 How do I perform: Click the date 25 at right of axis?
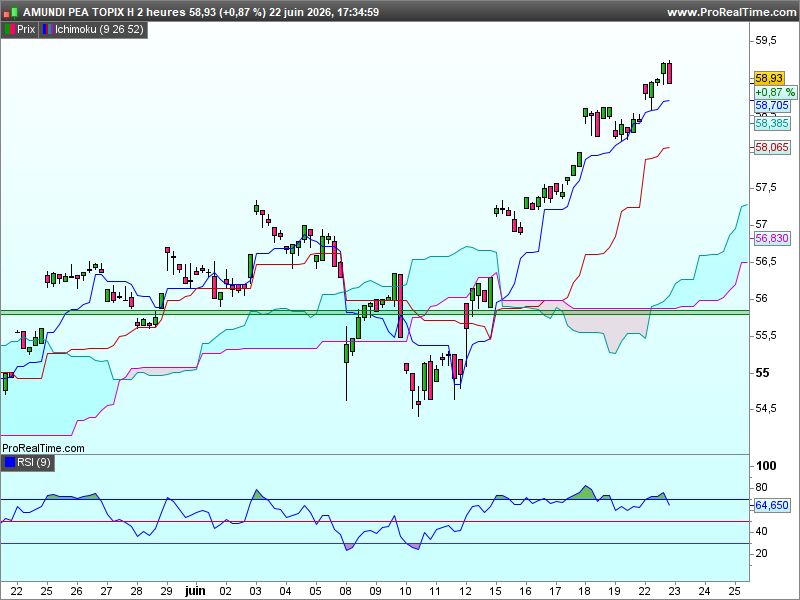click(734, 591)
